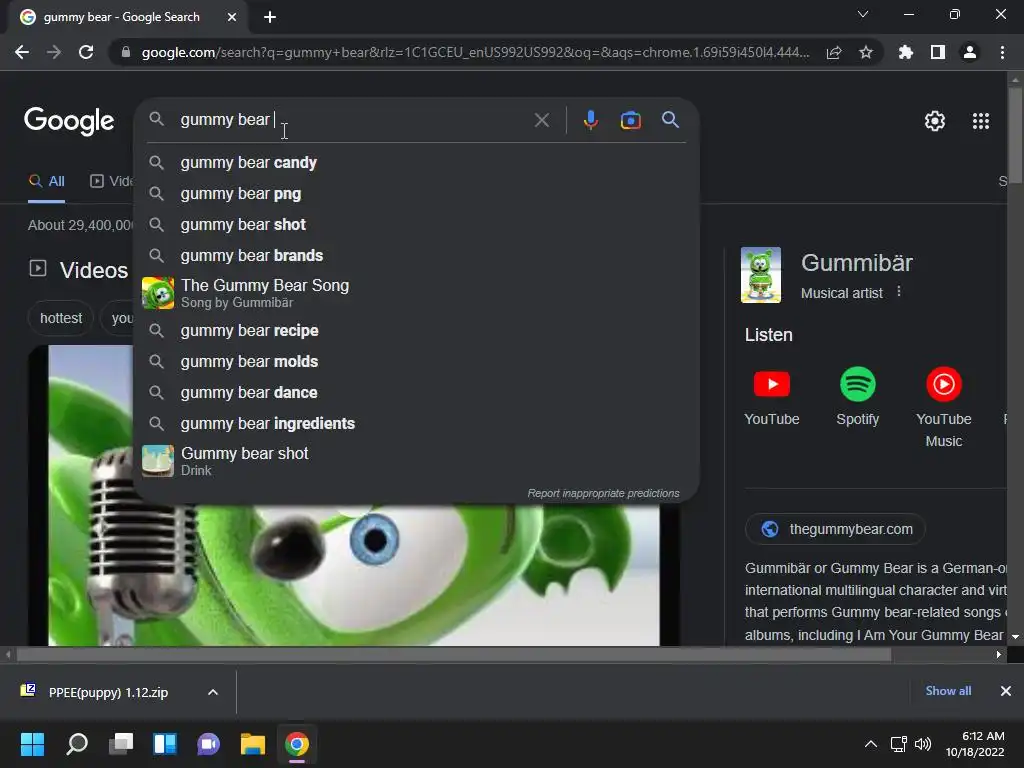Close the downloads bar
Viewport: 1024px width, 768px height.
(x=1006, y=691)
